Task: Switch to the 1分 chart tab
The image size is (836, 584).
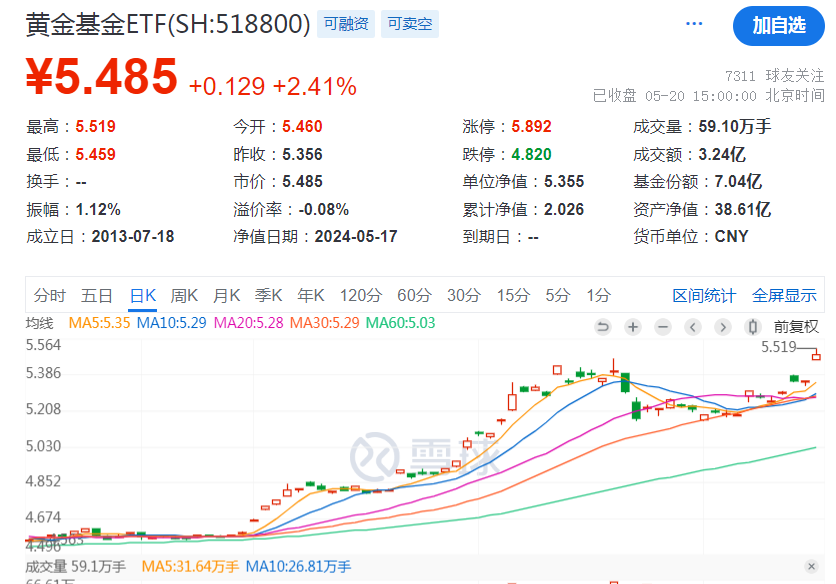Action: (x=599, y=295)
